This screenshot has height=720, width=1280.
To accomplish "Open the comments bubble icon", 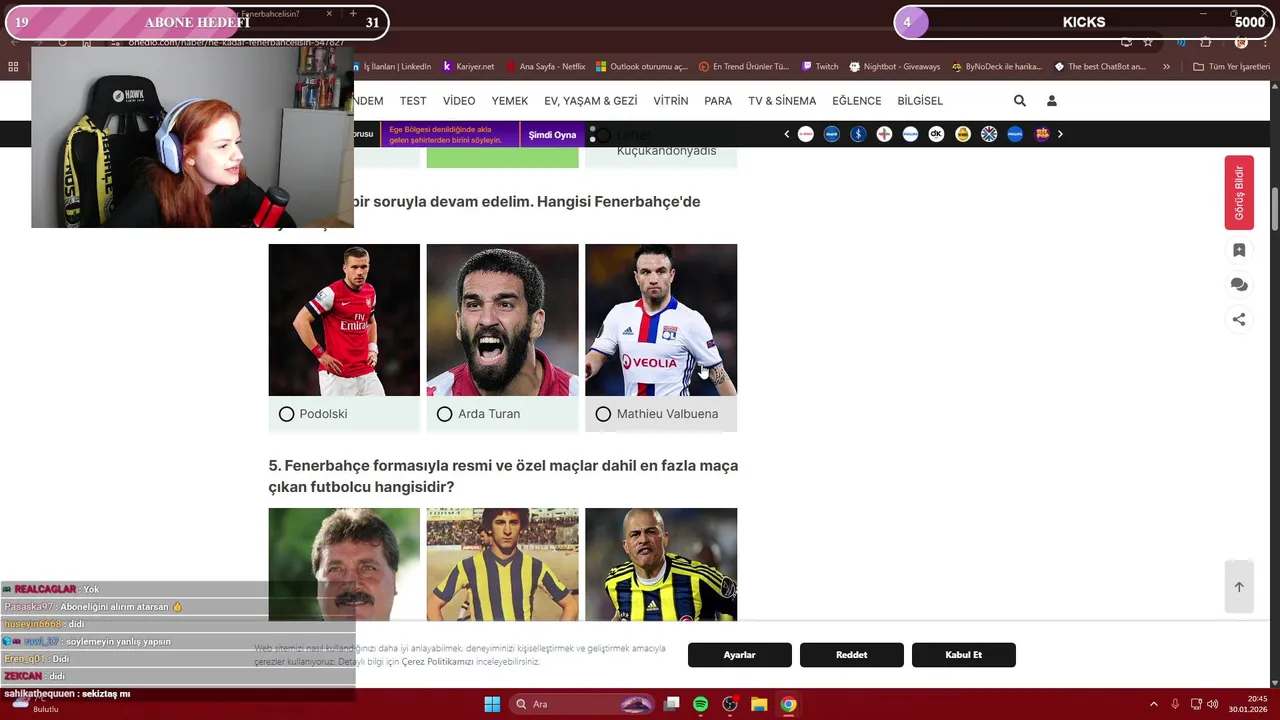I will coord(1239,285).
